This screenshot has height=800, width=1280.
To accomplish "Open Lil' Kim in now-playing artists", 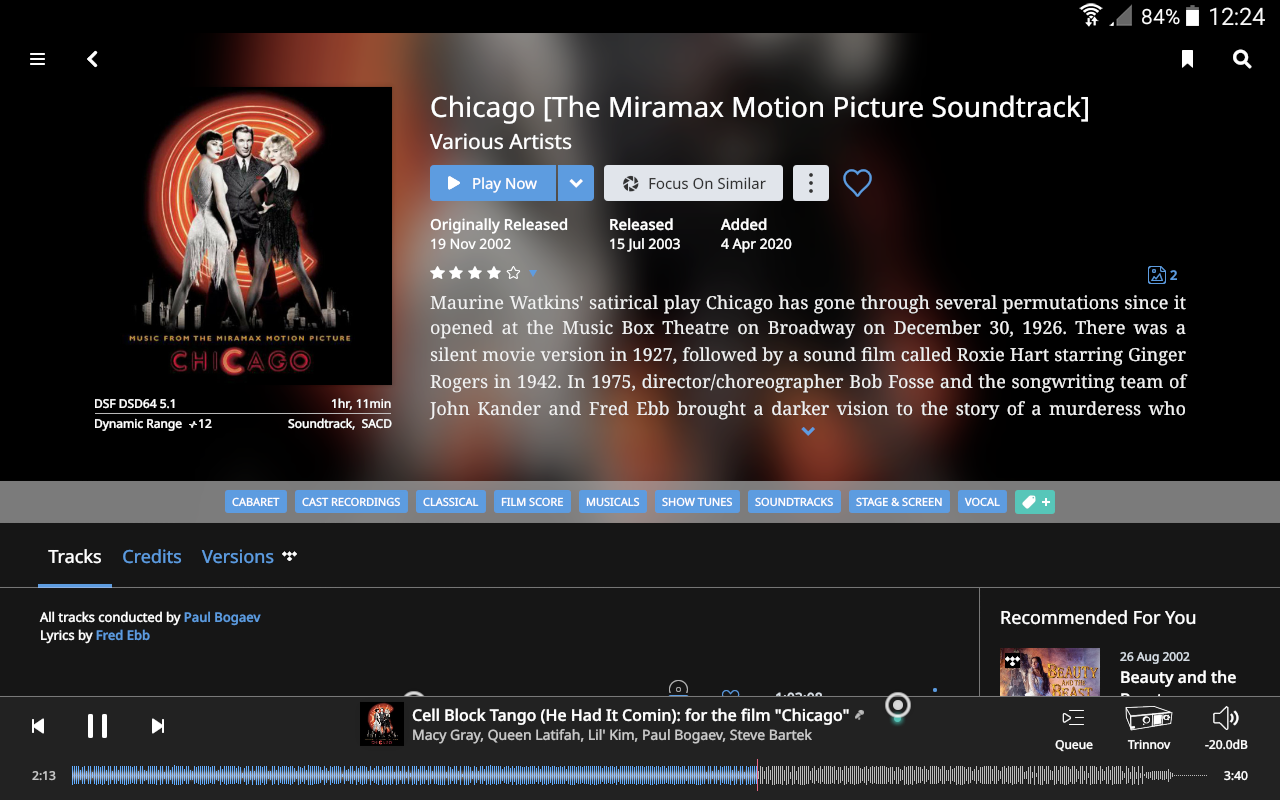I will click(x=604, y=736).
